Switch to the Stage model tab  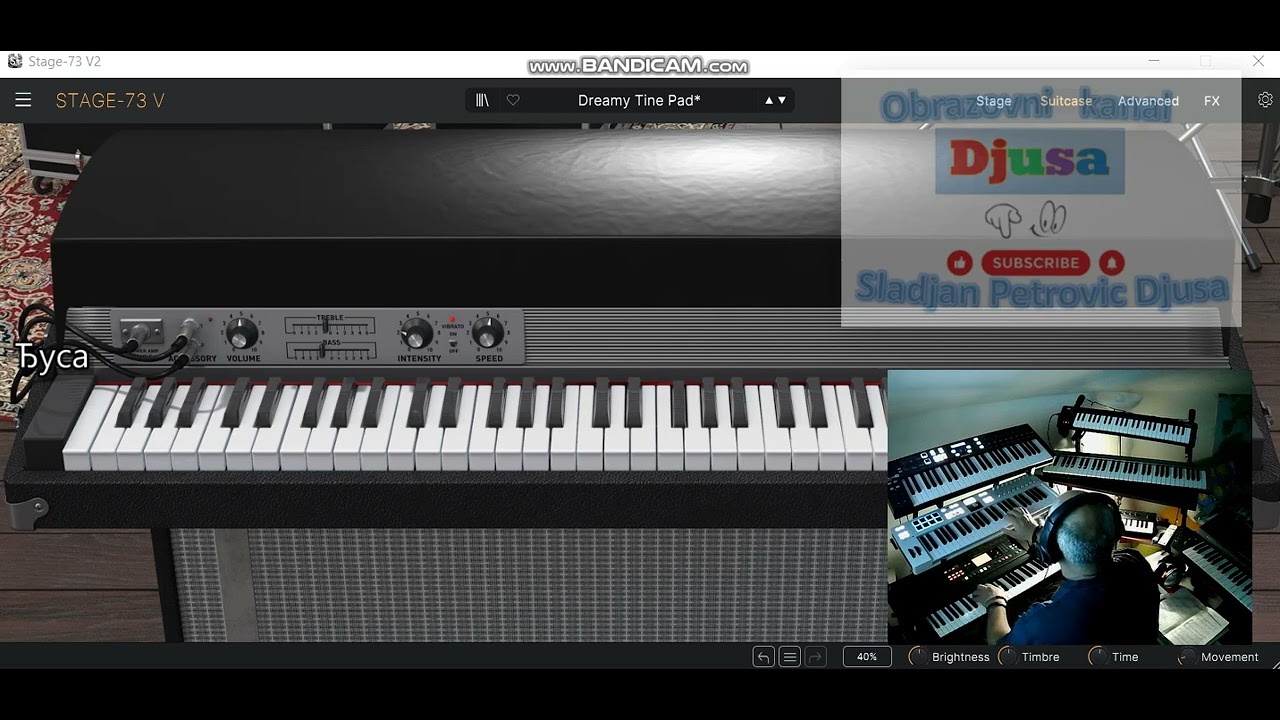tap(993, 101)
